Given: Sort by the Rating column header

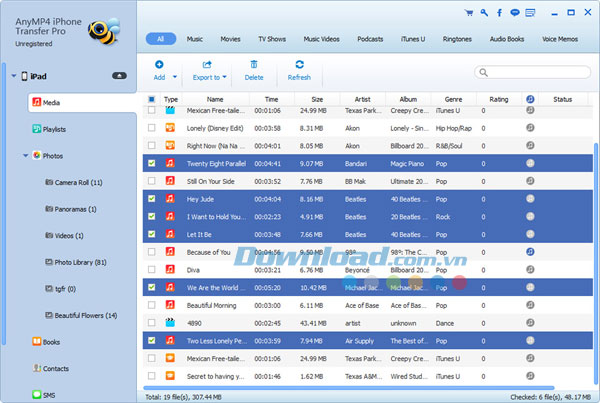Looking at the screenshot, I should (499, 99).
